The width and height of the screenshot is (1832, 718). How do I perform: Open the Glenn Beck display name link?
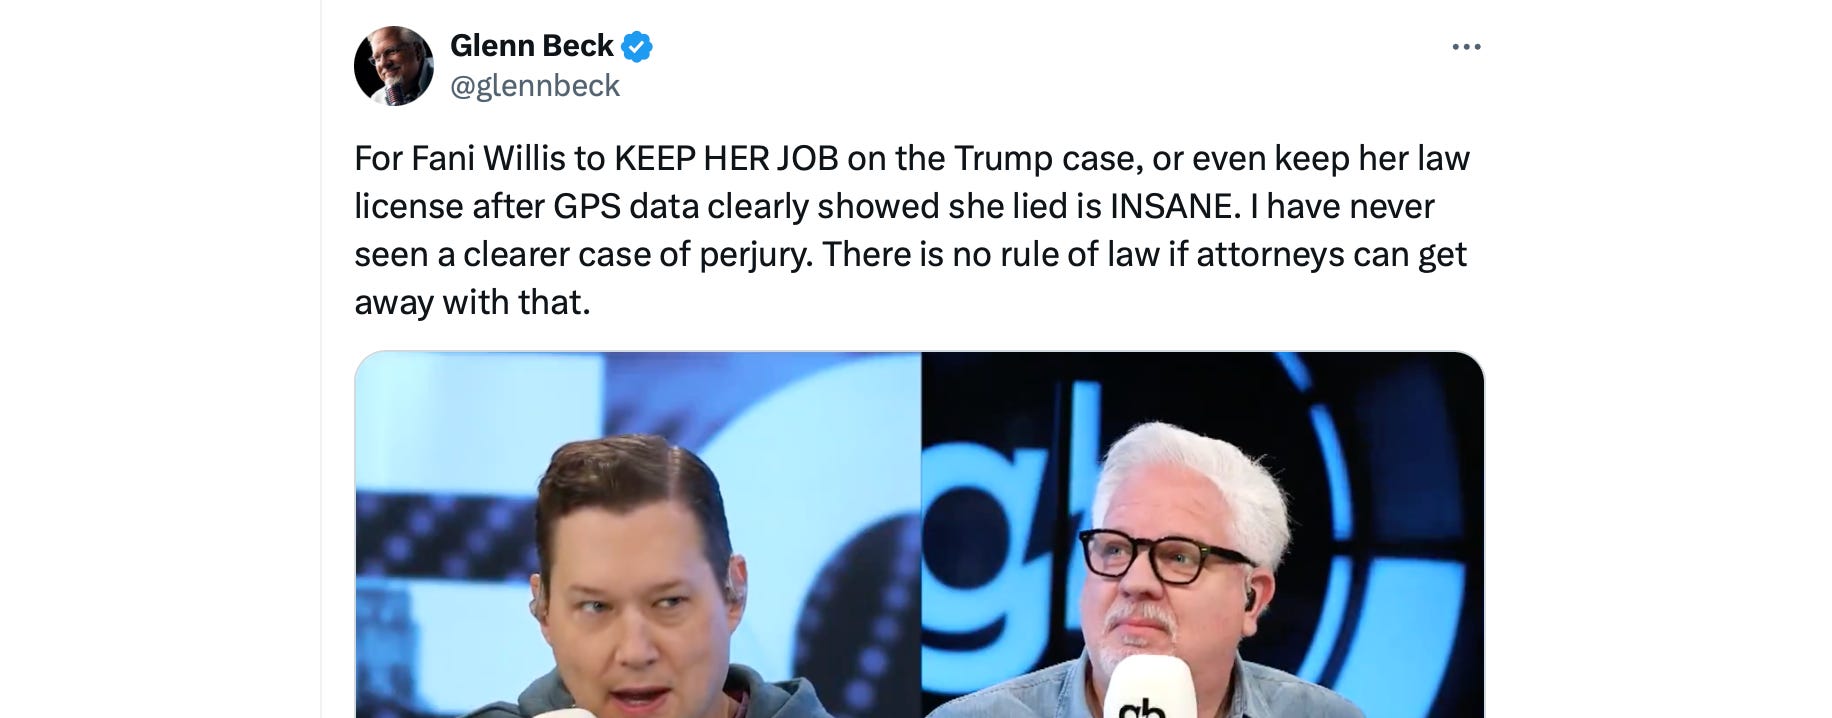tap(531, 46)
